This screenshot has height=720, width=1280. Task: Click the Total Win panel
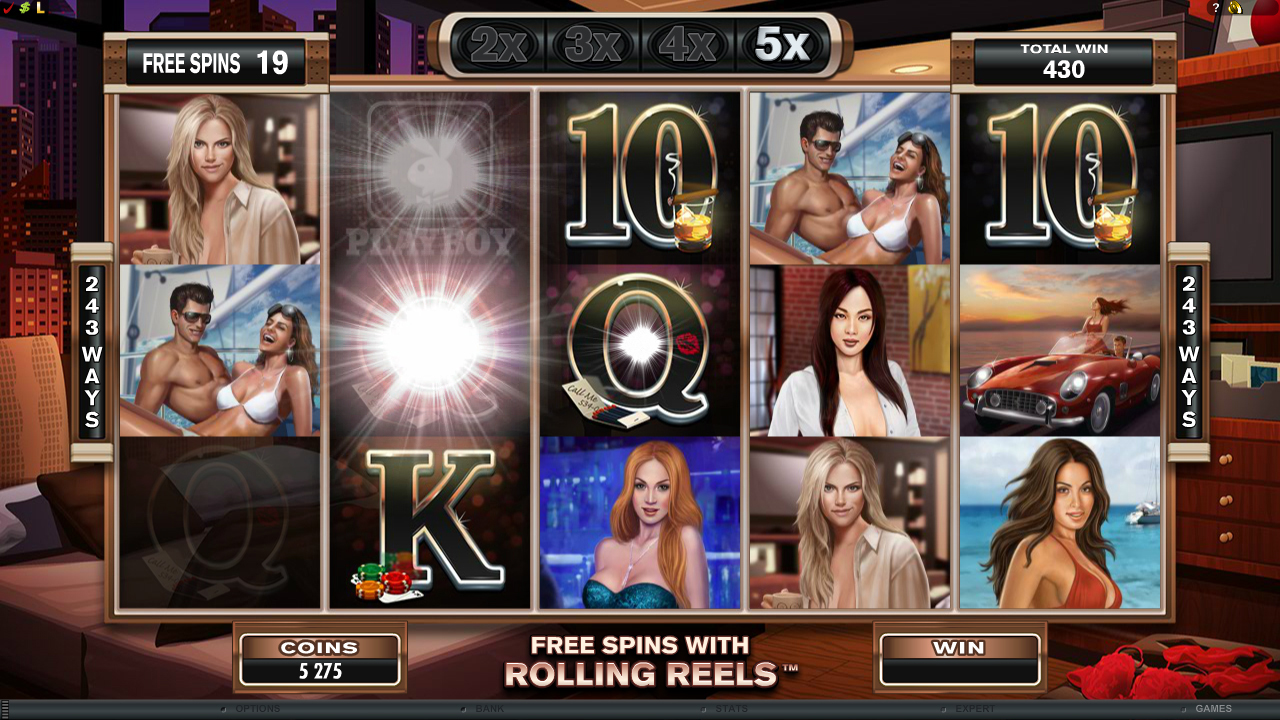coord(1063,62)
